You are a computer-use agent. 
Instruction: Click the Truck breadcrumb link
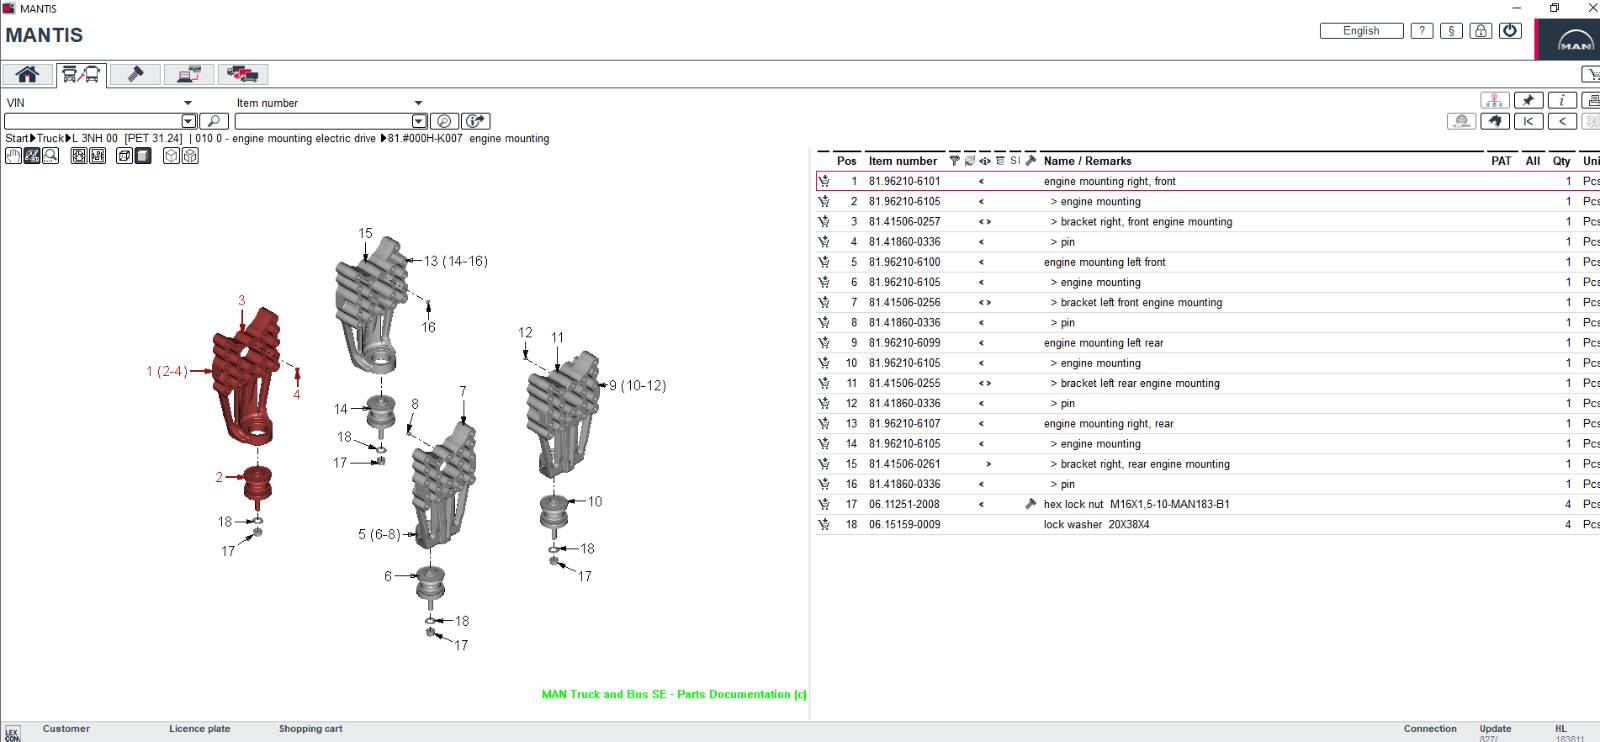point(50,139)
